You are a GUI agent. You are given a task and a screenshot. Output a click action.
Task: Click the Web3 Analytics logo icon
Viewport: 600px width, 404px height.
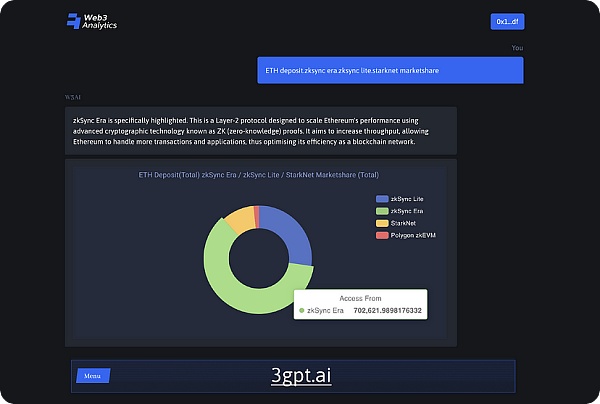[x=73, y=21]
